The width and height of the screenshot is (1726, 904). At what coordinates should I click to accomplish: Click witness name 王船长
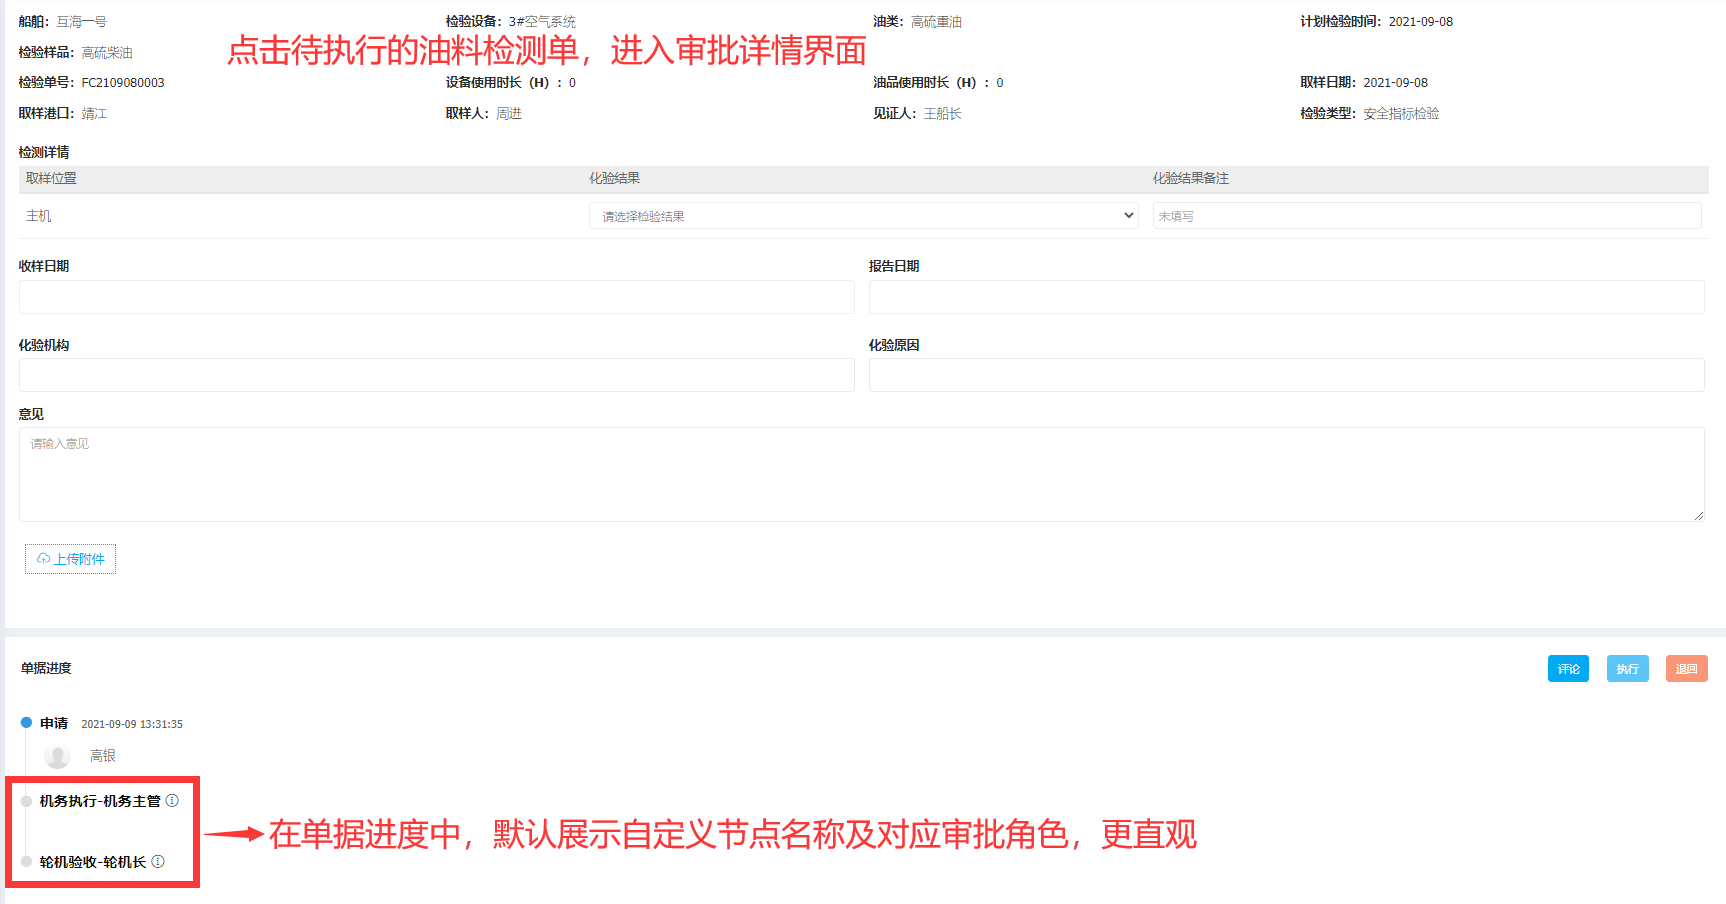pos(943,114)
